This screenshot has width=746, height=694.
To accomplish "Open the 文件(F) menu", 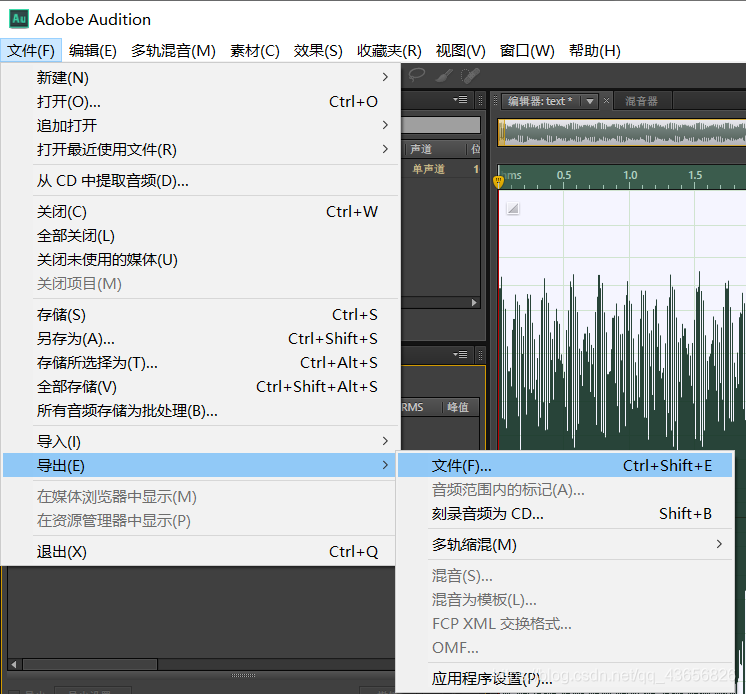I will point(31,50).
